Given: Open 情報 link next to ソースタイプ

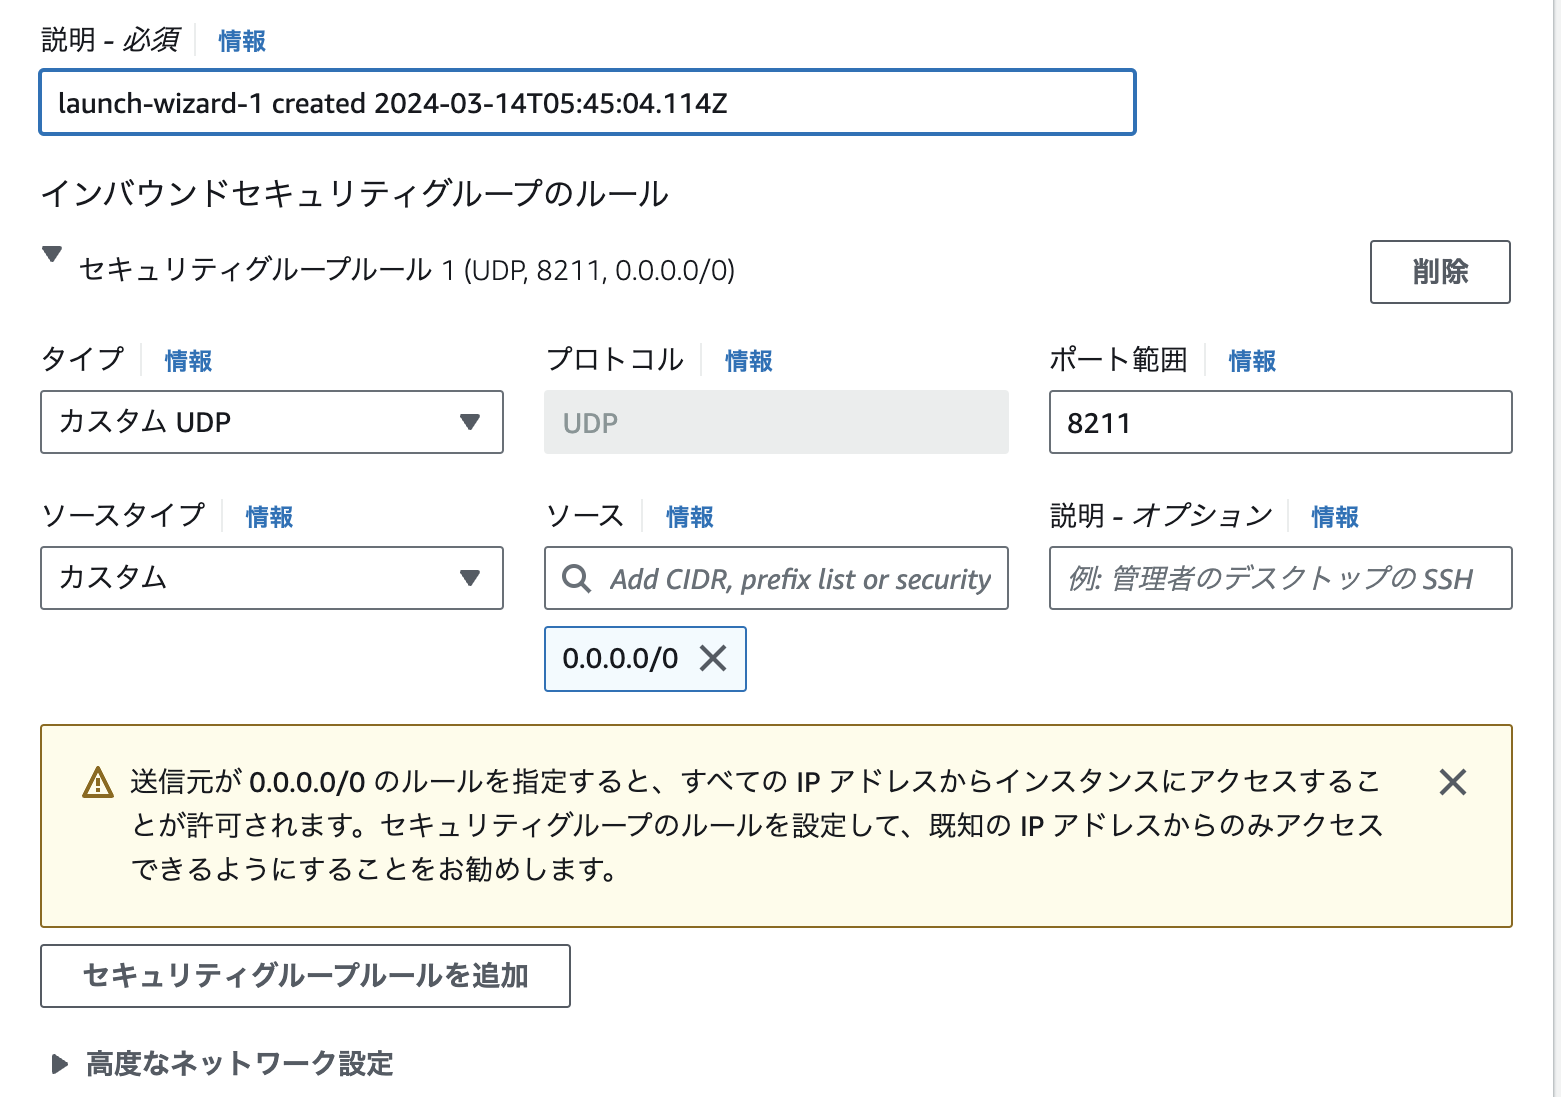Looking at the screenshot, I should pyautogui.click(x=269, y=517).
